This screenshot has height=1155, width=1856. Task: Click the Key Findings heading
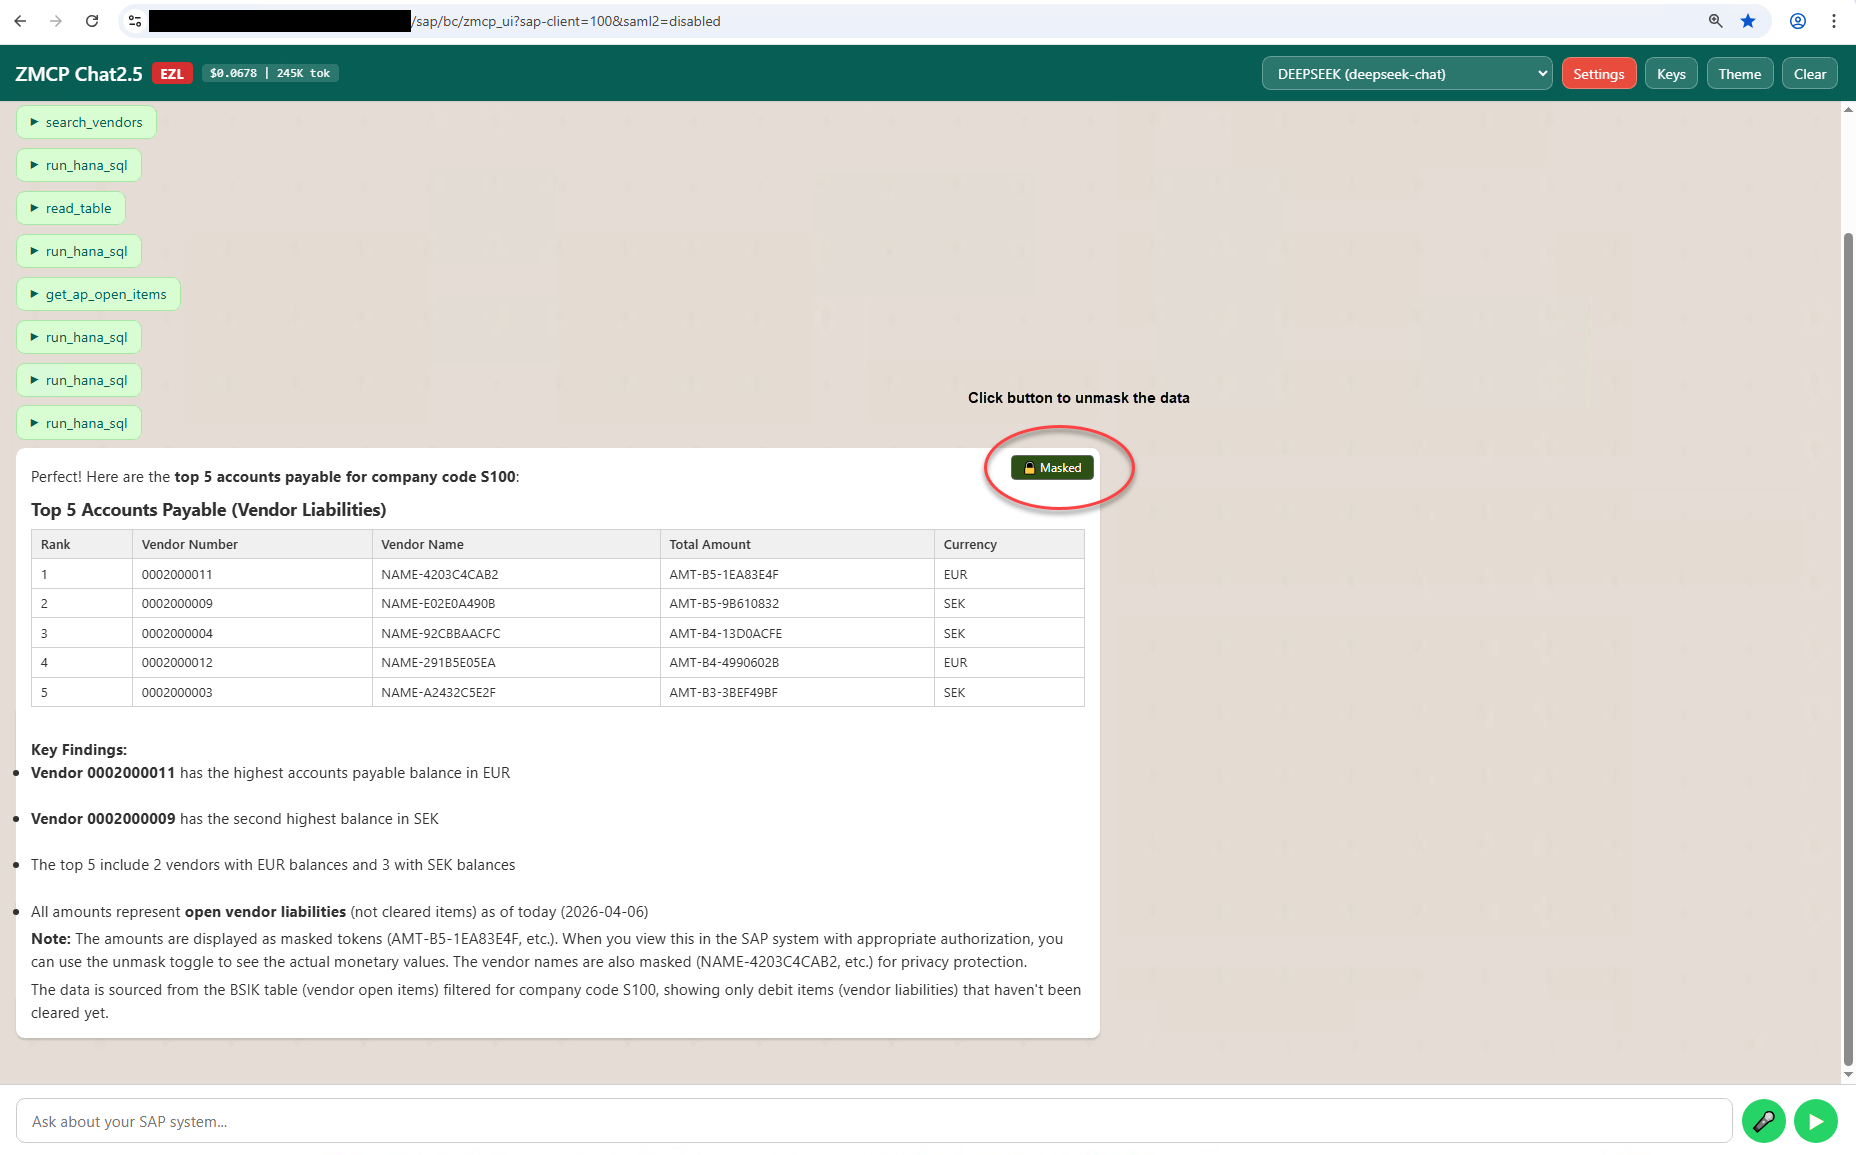79,749
